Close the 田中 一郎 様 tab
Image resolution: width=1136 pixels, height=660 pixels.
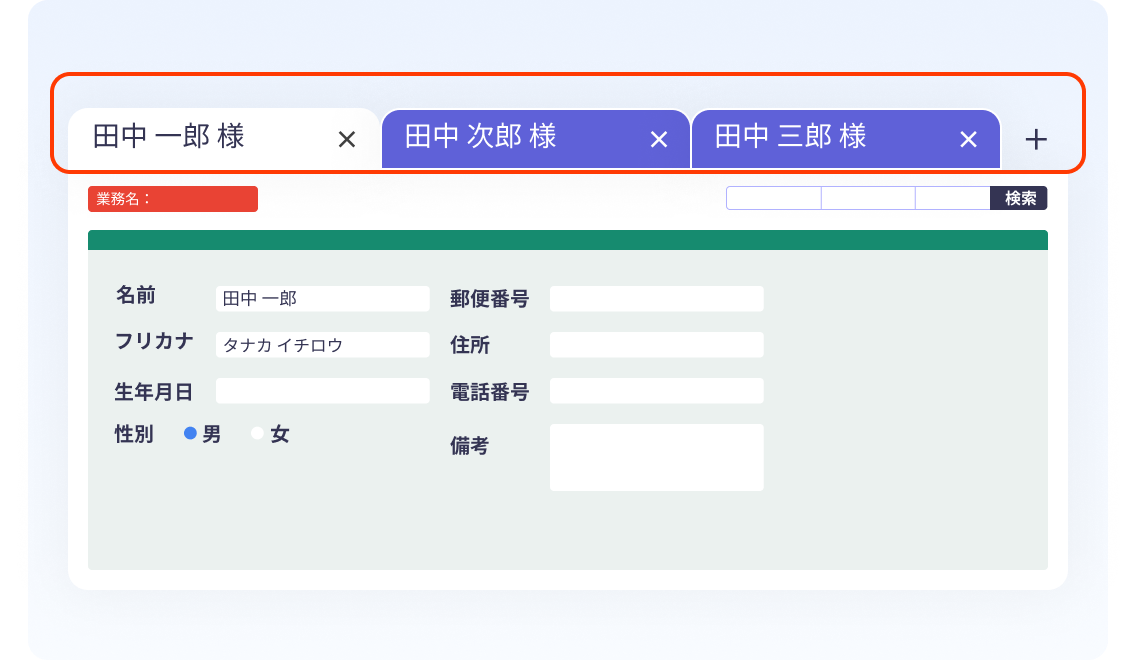coord(347,140)
